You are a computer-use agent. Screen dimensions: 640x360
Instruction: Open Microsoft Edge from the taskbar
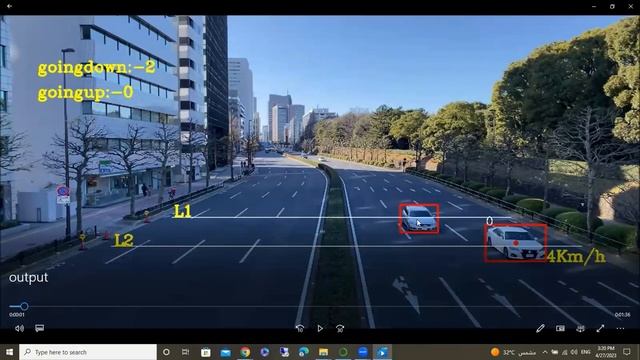pyautogui.click(x=304, y=352)
